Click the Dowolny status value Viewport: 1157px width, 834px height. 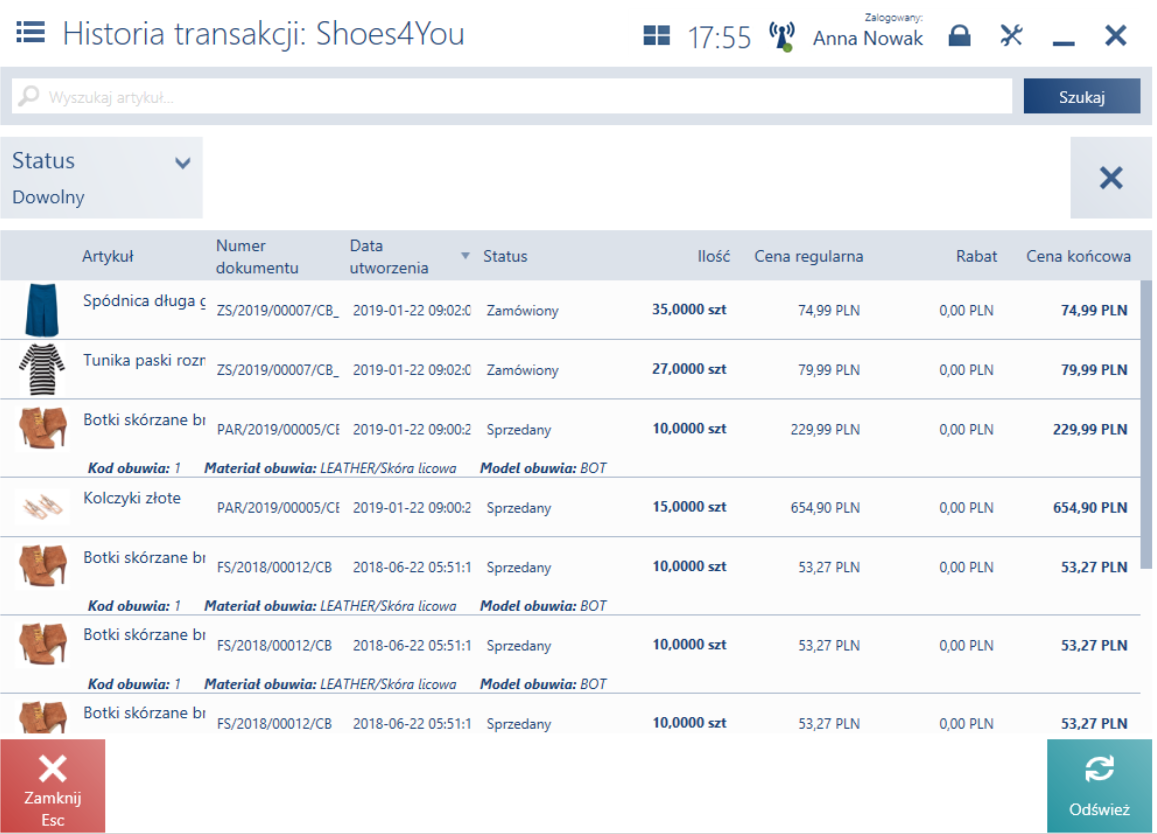click(48, 197)
